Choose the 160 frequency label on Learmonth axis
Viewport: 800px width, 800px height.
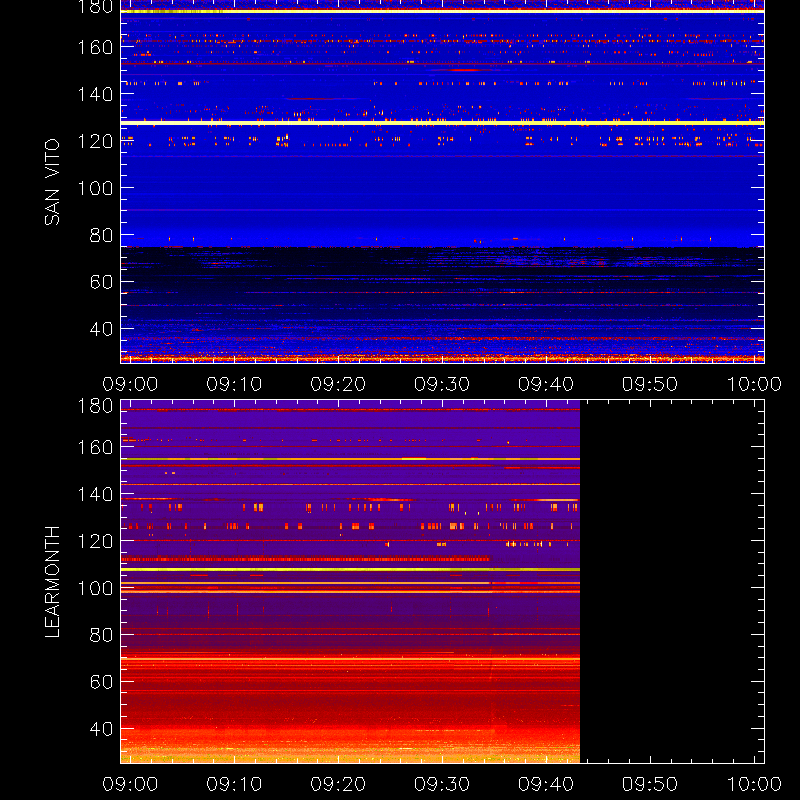point(95,447)
